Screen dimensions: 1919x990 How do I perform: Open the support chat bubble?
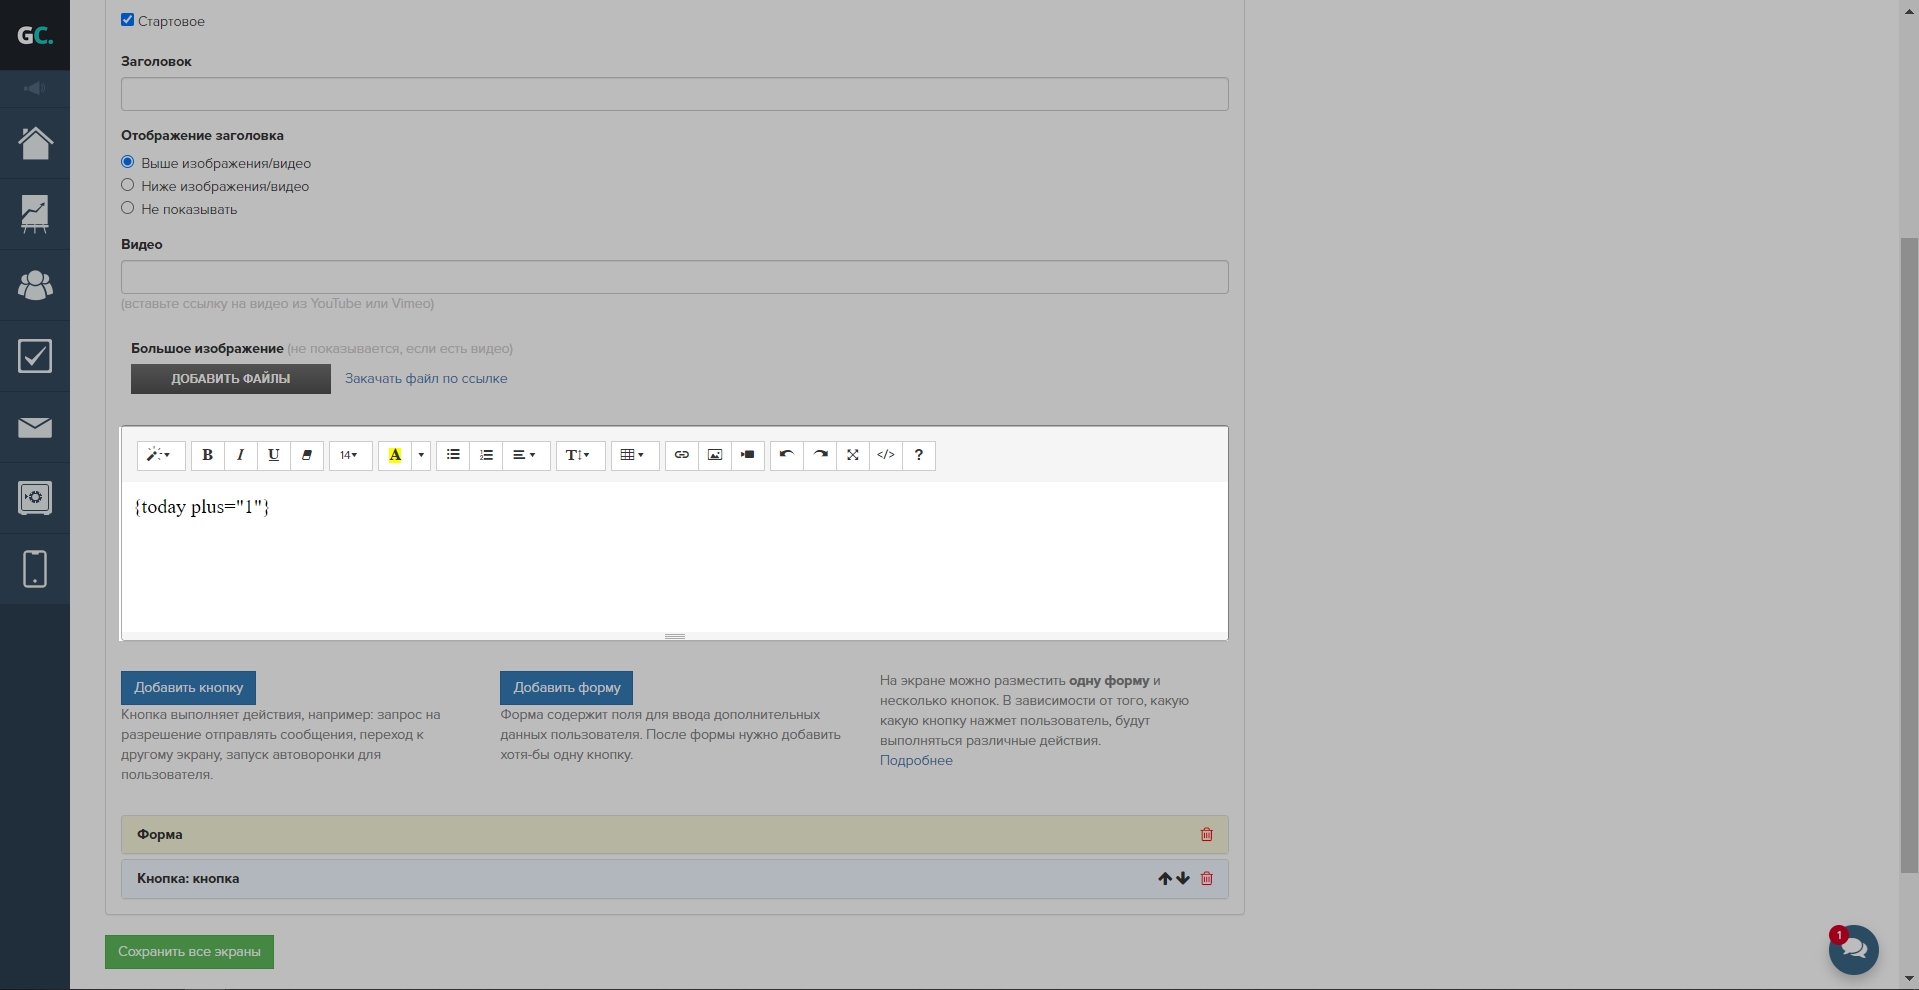pyautogui.click(x=1853, y=949)
